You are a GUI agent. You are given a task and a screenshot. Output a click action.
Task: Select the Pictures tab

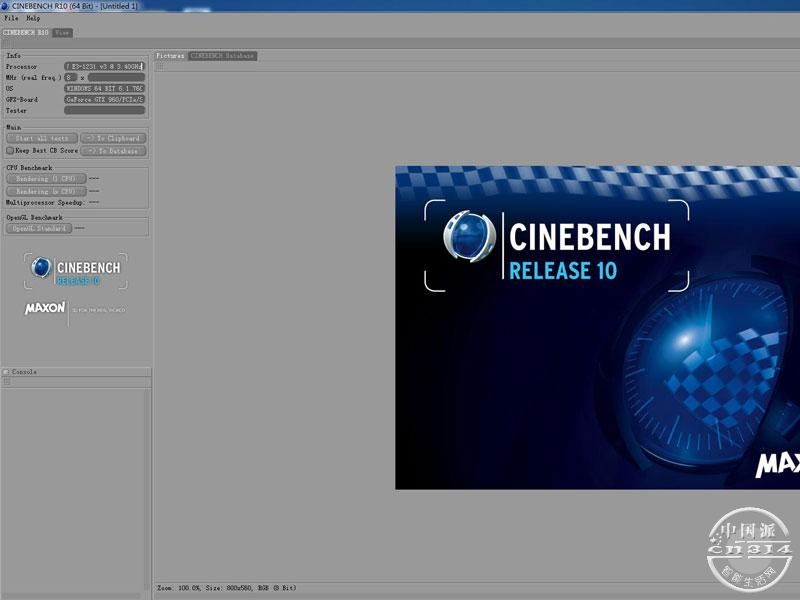click(170, 56)
